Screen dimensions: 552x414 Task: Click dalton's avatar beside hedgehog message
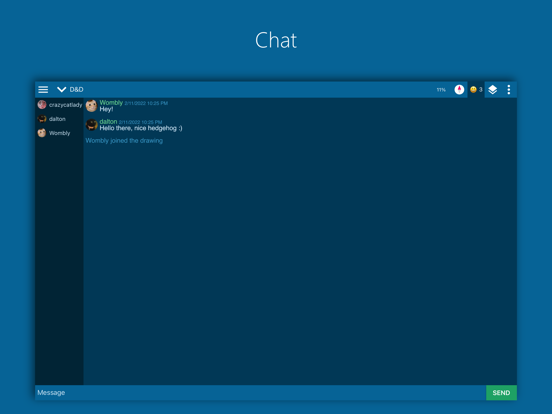(x=91, y=125)
